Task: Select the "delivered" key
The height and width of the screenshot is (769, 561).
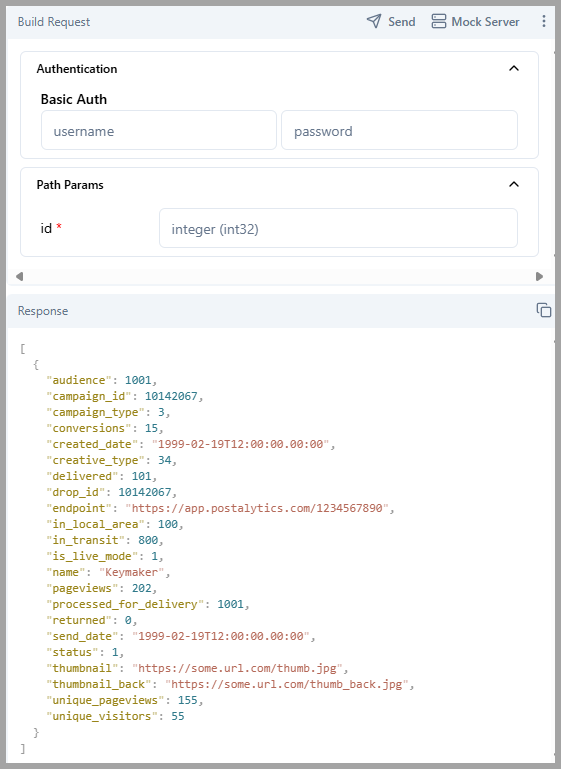Action: (x=82, y=476)
